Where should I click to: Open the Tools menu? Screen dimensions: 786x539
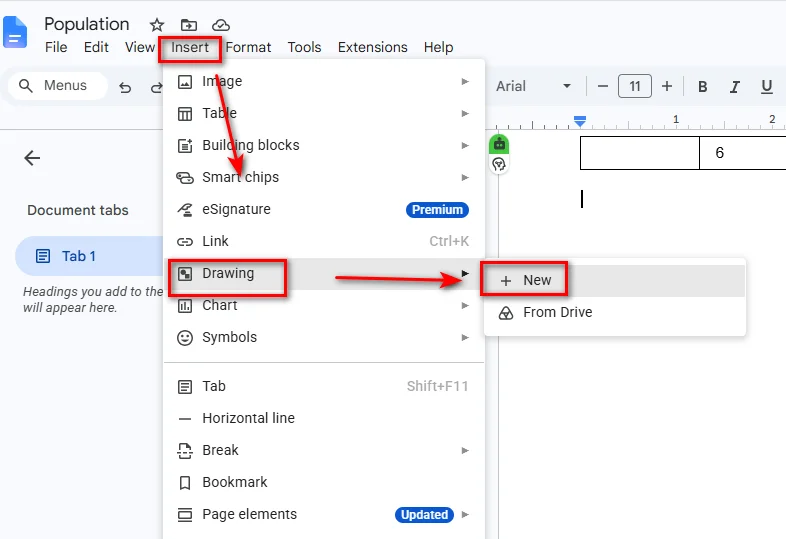pyautogui.click(x=304, y=47)
